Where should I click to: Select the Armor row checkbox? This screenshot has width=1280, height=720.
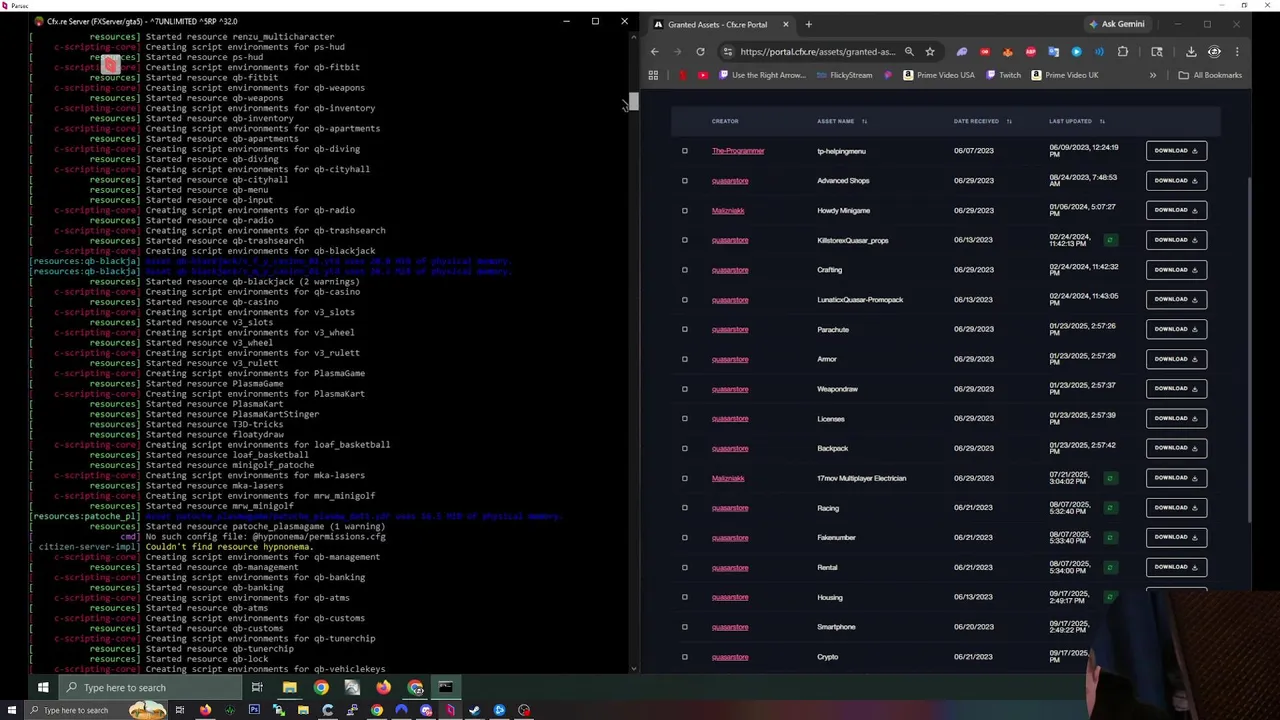pos(685,359)
